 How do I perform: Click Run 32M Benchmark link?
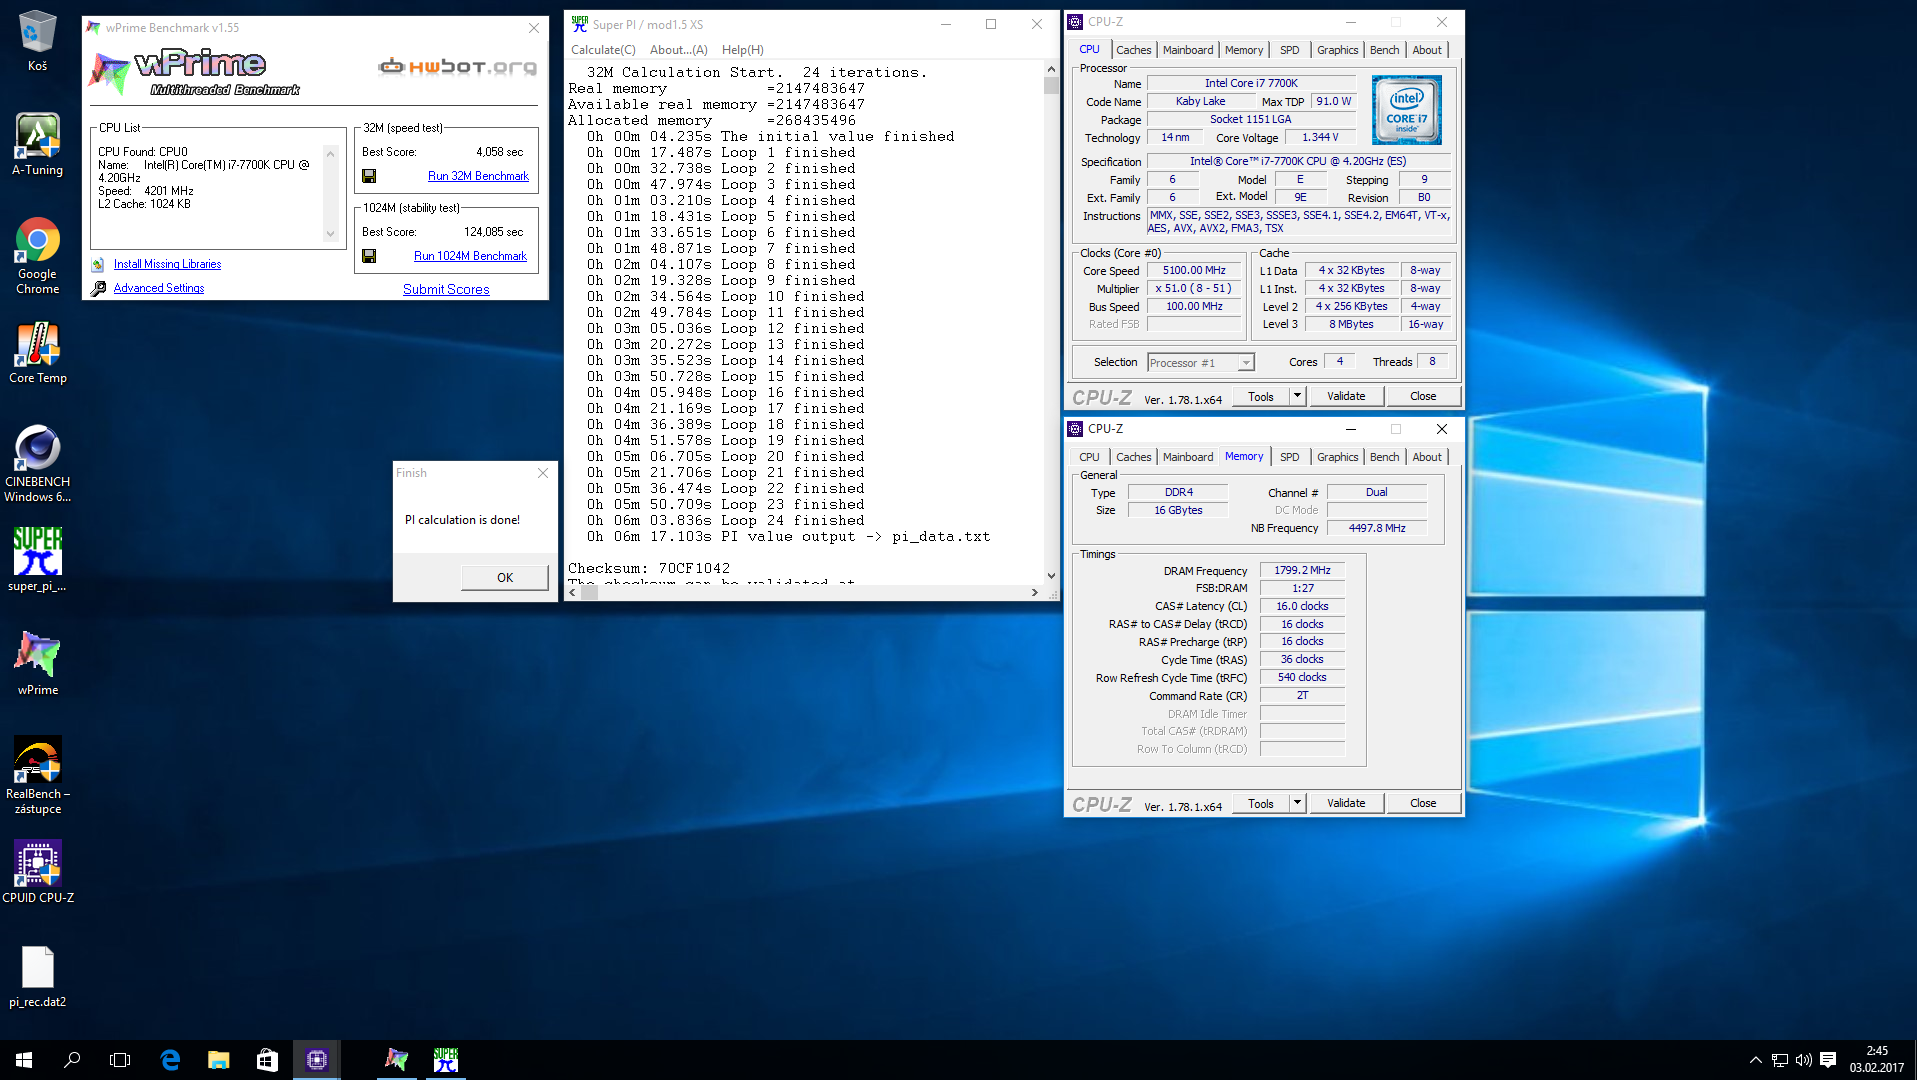[x=478, y=176]
